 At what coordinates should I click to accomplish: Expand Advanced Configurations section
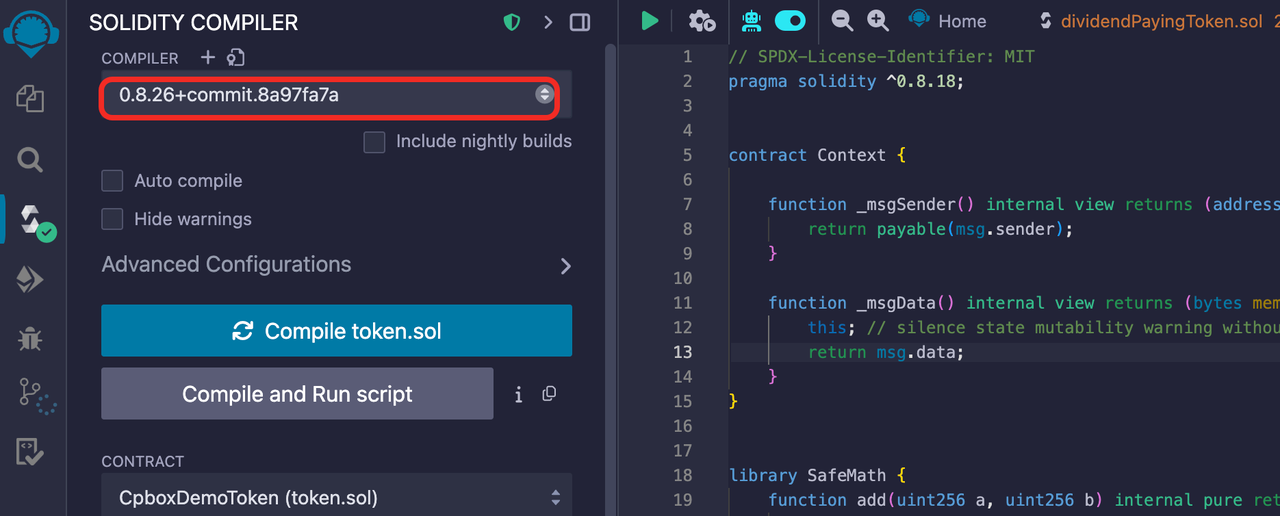pos(336,265)
